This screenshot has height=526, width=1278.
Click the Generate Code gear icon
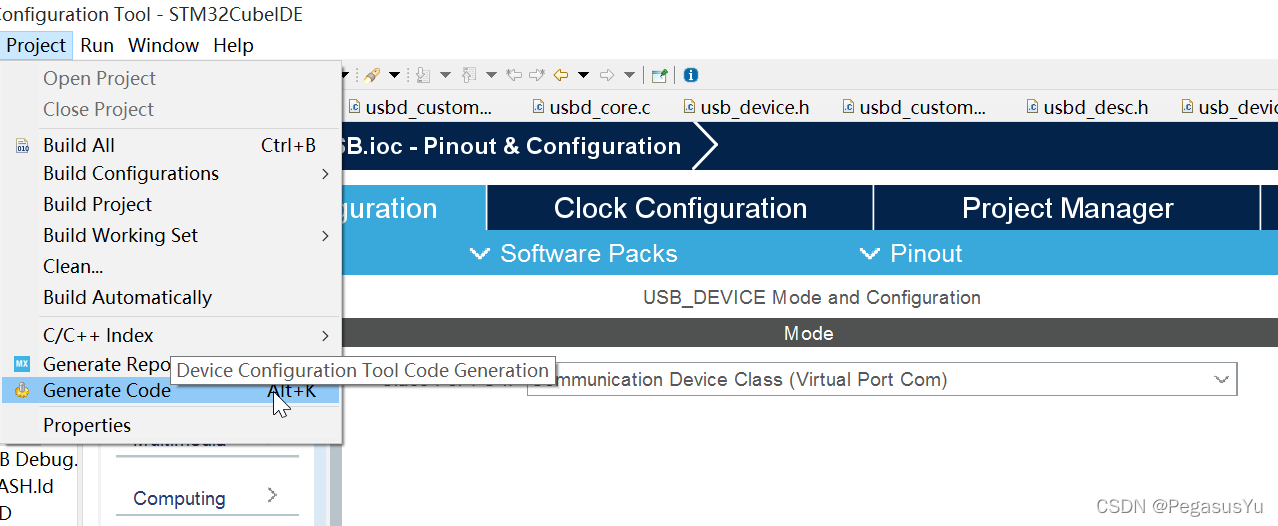coord(22,390)
